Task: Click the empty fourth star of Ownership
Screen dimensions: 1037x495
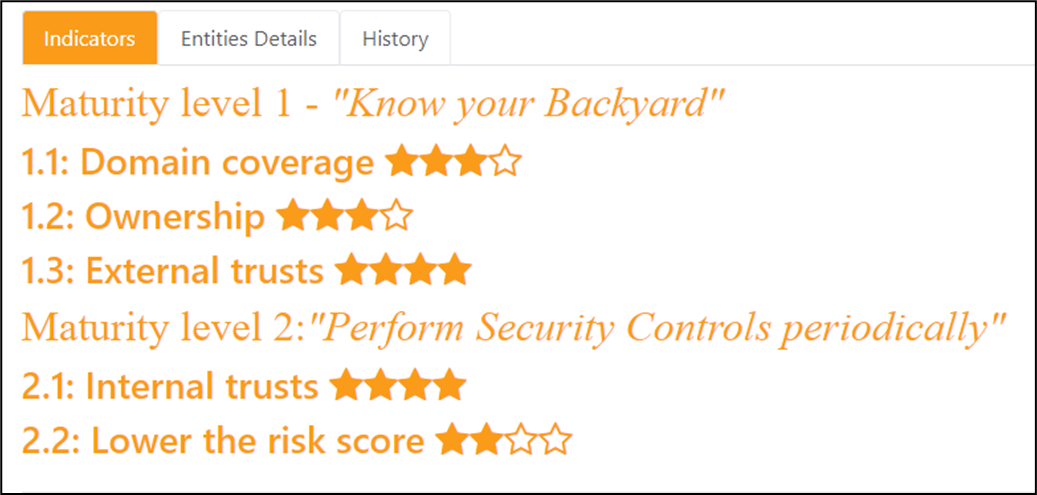Action: tap(395, 216)
